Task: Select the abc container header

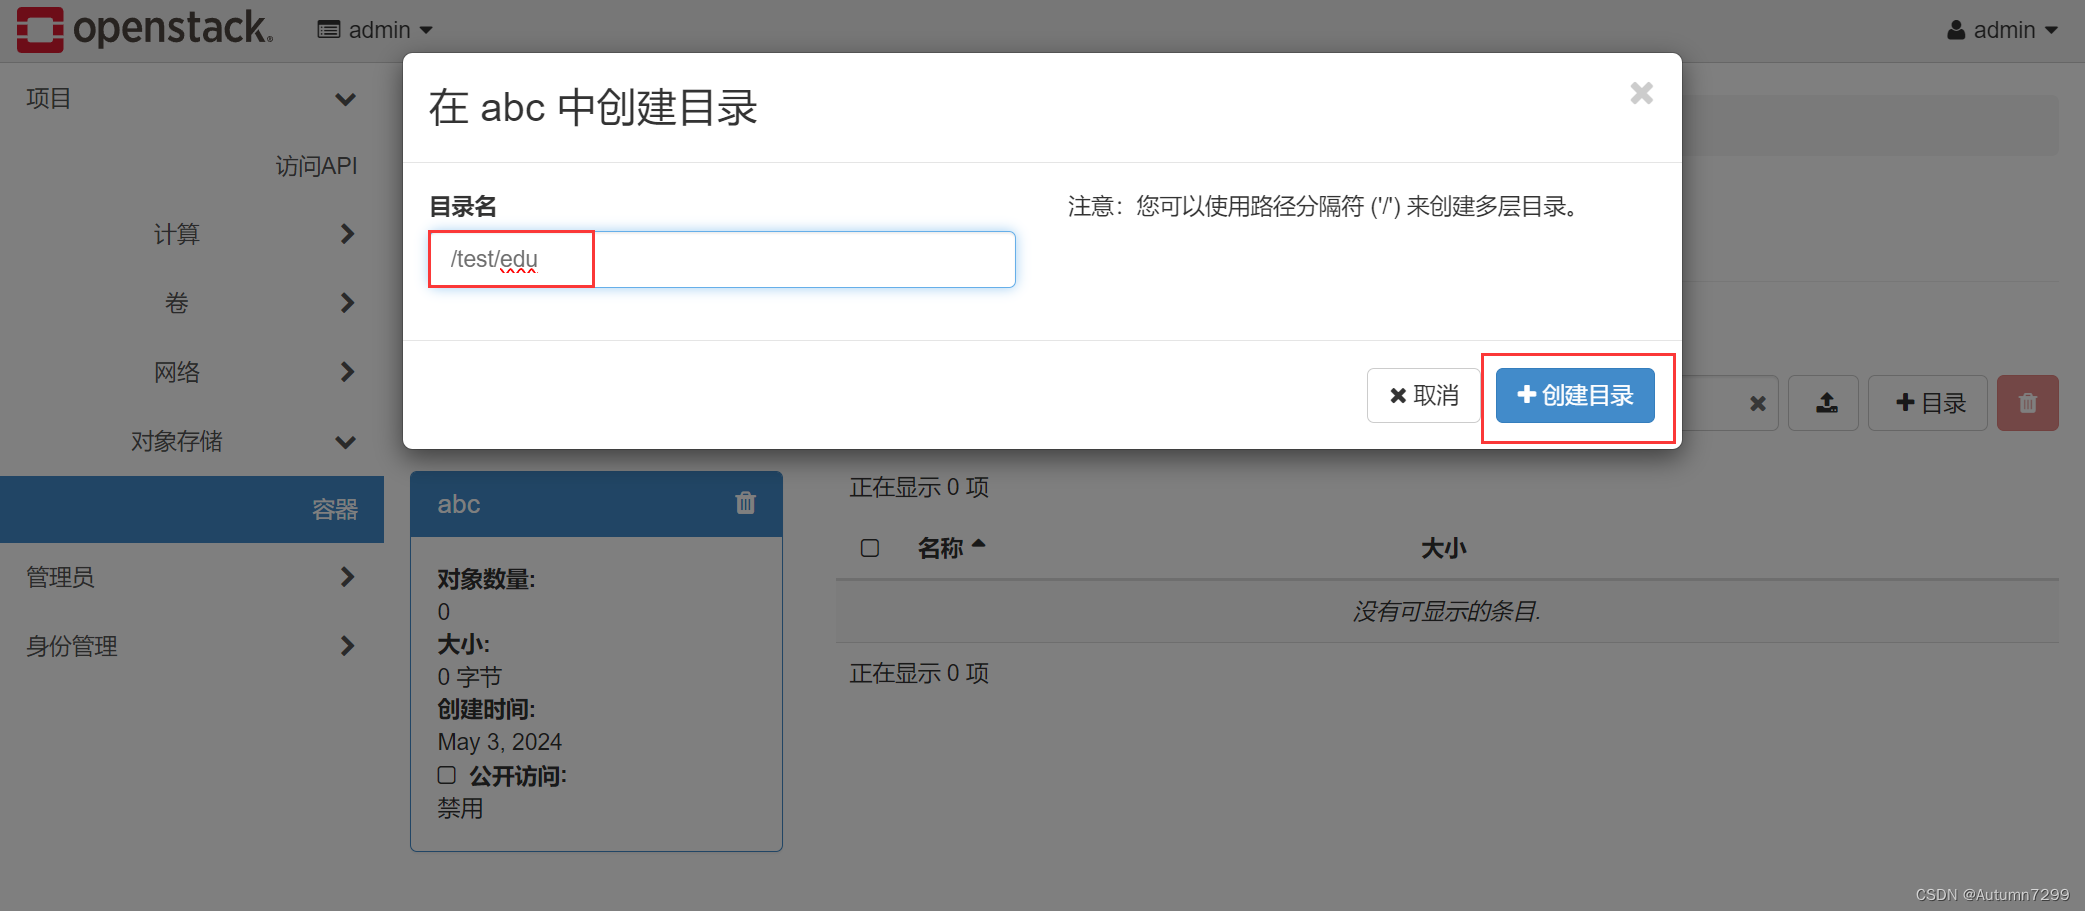Action: (596, 504)
